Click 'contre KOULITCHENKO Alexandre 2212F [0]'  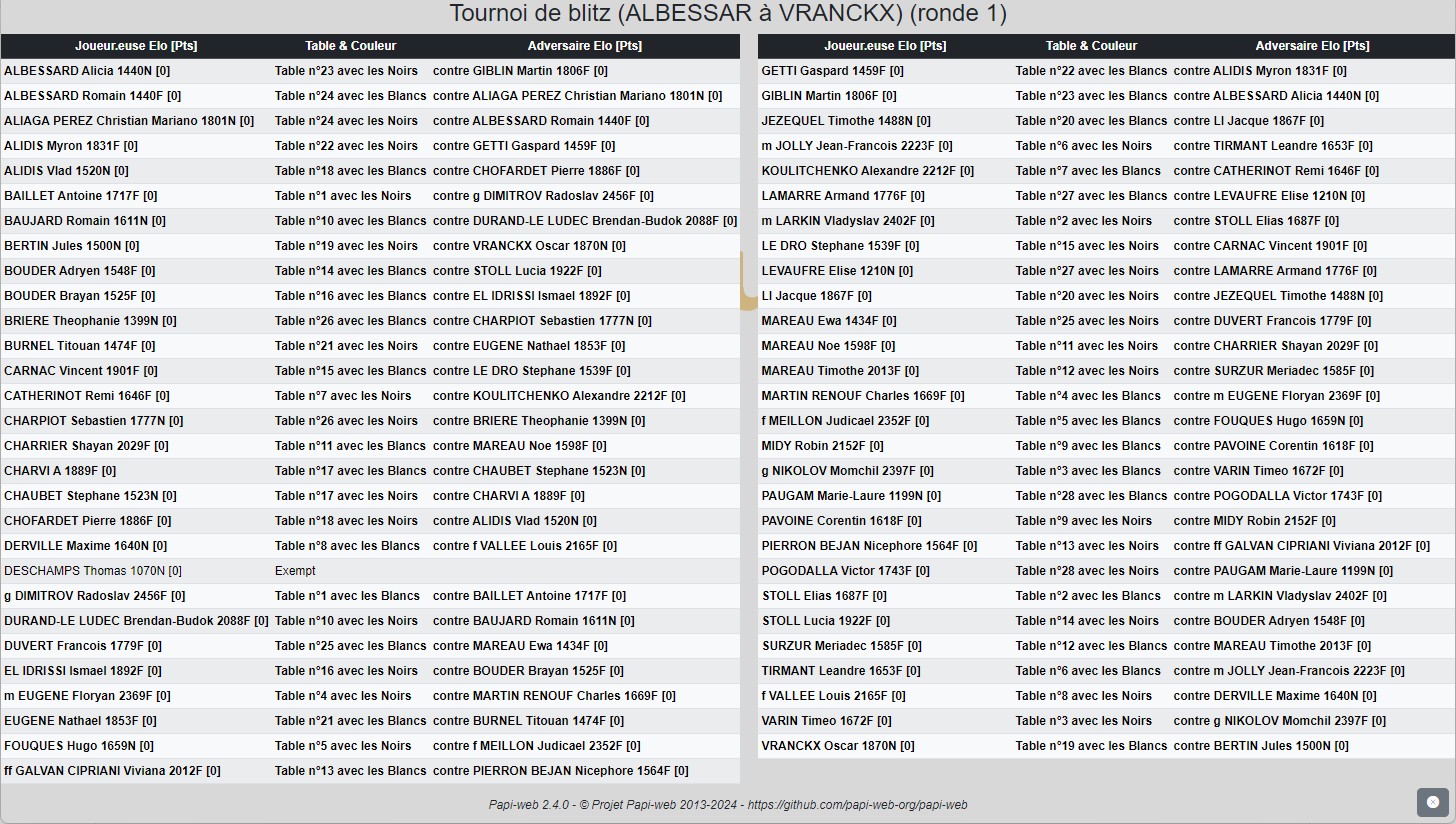[559, 396]
